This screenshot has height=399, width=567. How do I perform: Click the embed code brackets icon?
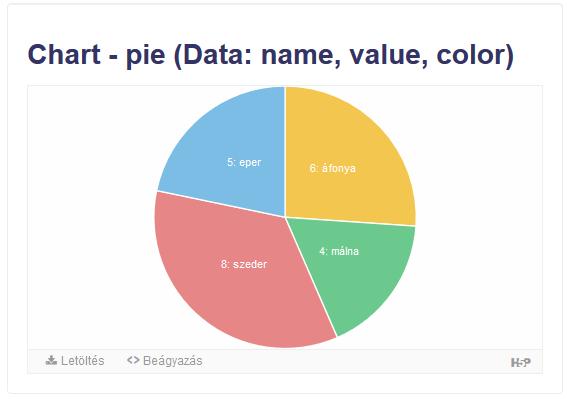(133, 360)
